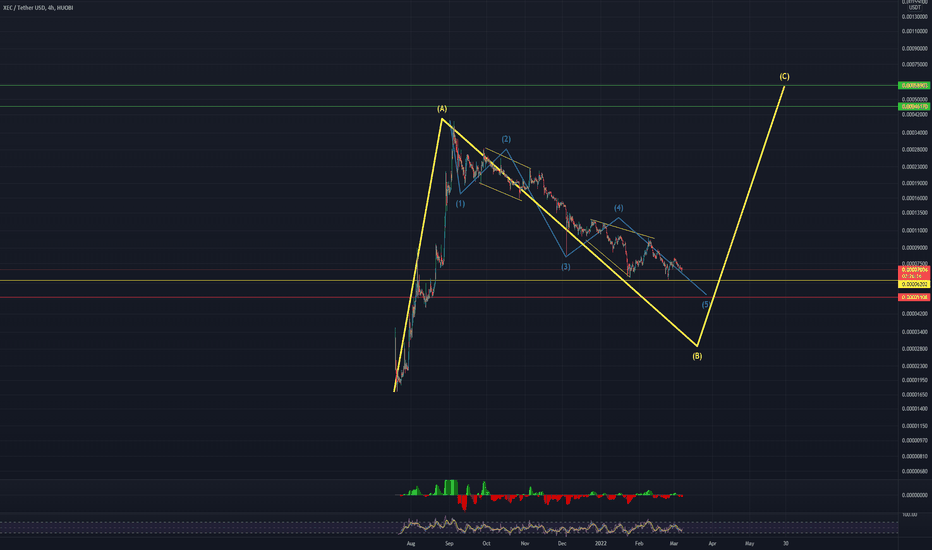Select the large red histogram dip after Sep
The height and width of the screenshot is (550, 932).
point(463,503)
